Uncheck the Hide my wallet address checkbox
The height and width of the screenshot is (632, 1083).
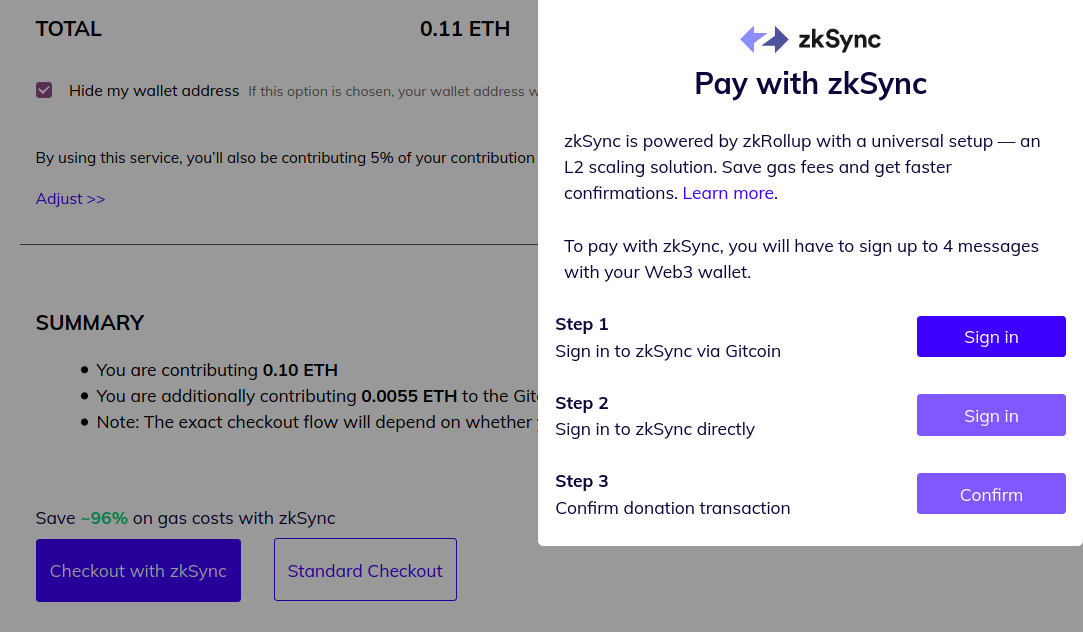pos(44,90)
